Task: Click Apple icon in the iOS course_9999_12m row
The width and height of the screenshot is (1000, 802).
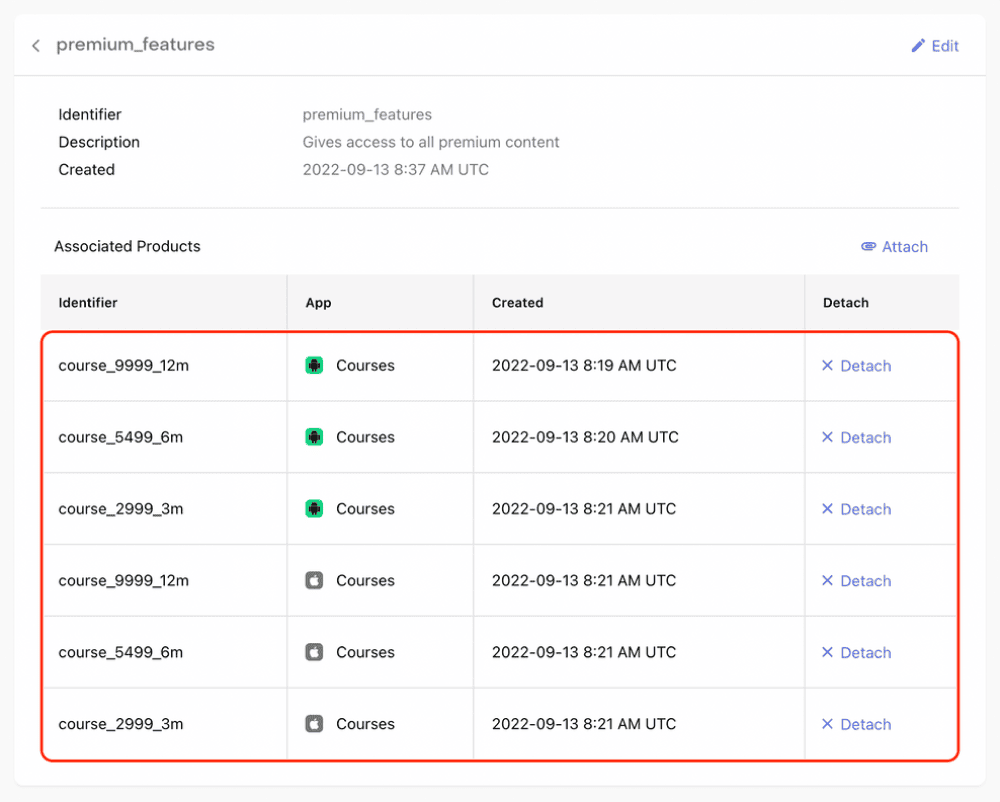Action: pos(314,581)
